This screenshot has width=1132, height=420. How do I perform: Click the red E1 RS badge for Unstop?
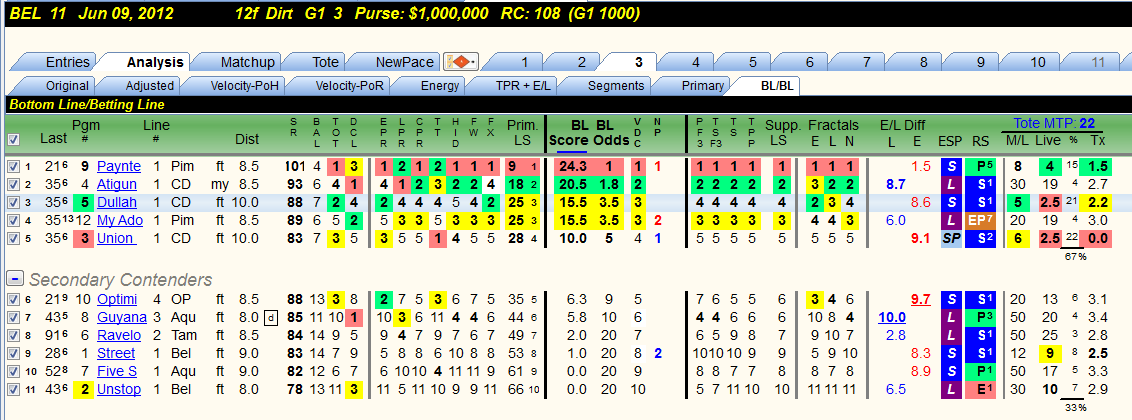click(x=980, y=390)
